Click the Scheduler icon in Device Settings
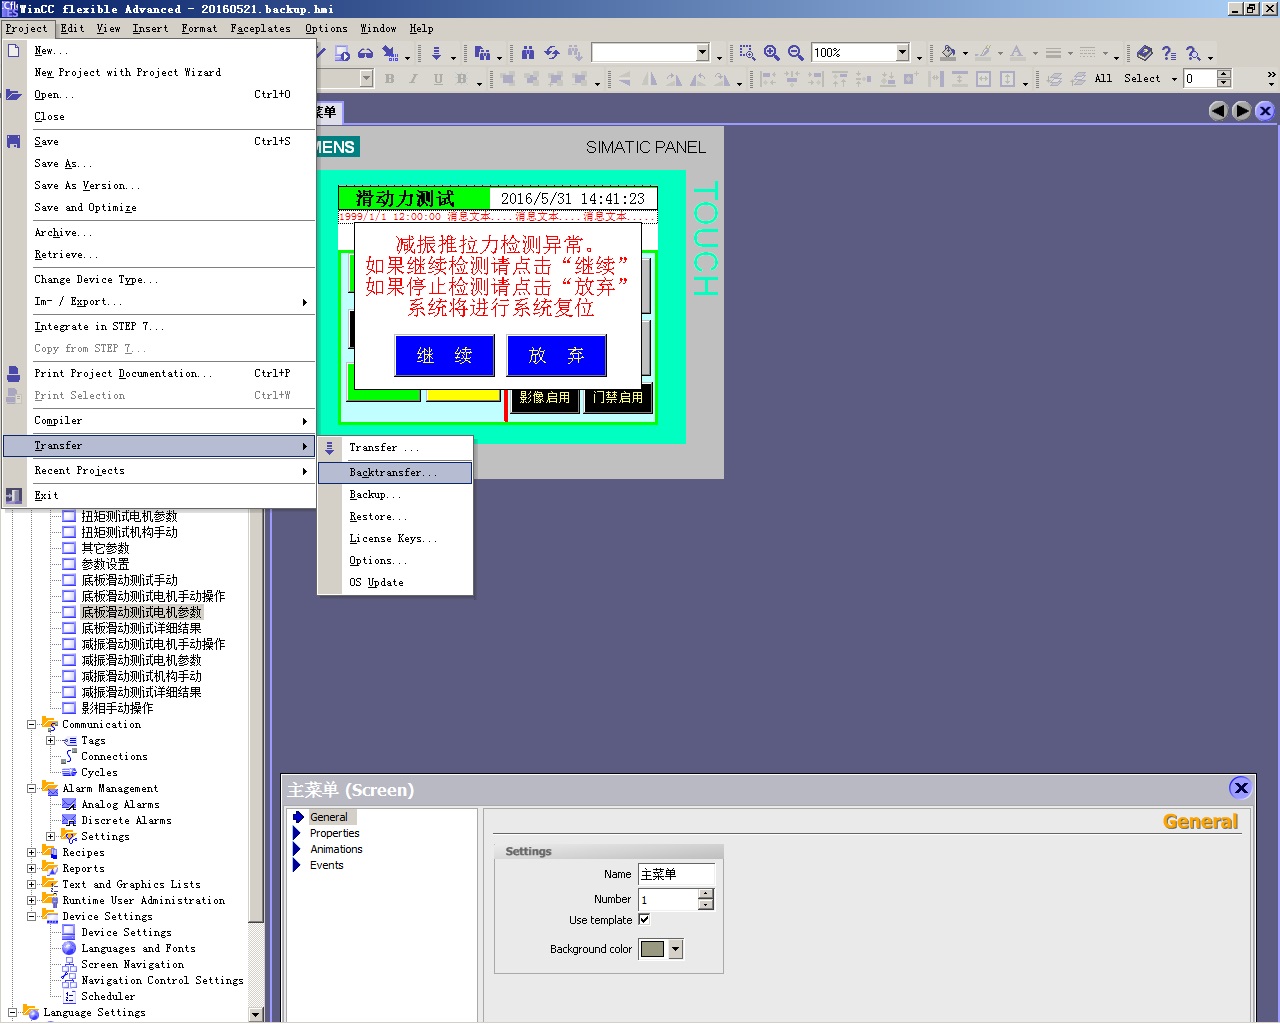1280x1024 pixels. [x=69, y=996]
